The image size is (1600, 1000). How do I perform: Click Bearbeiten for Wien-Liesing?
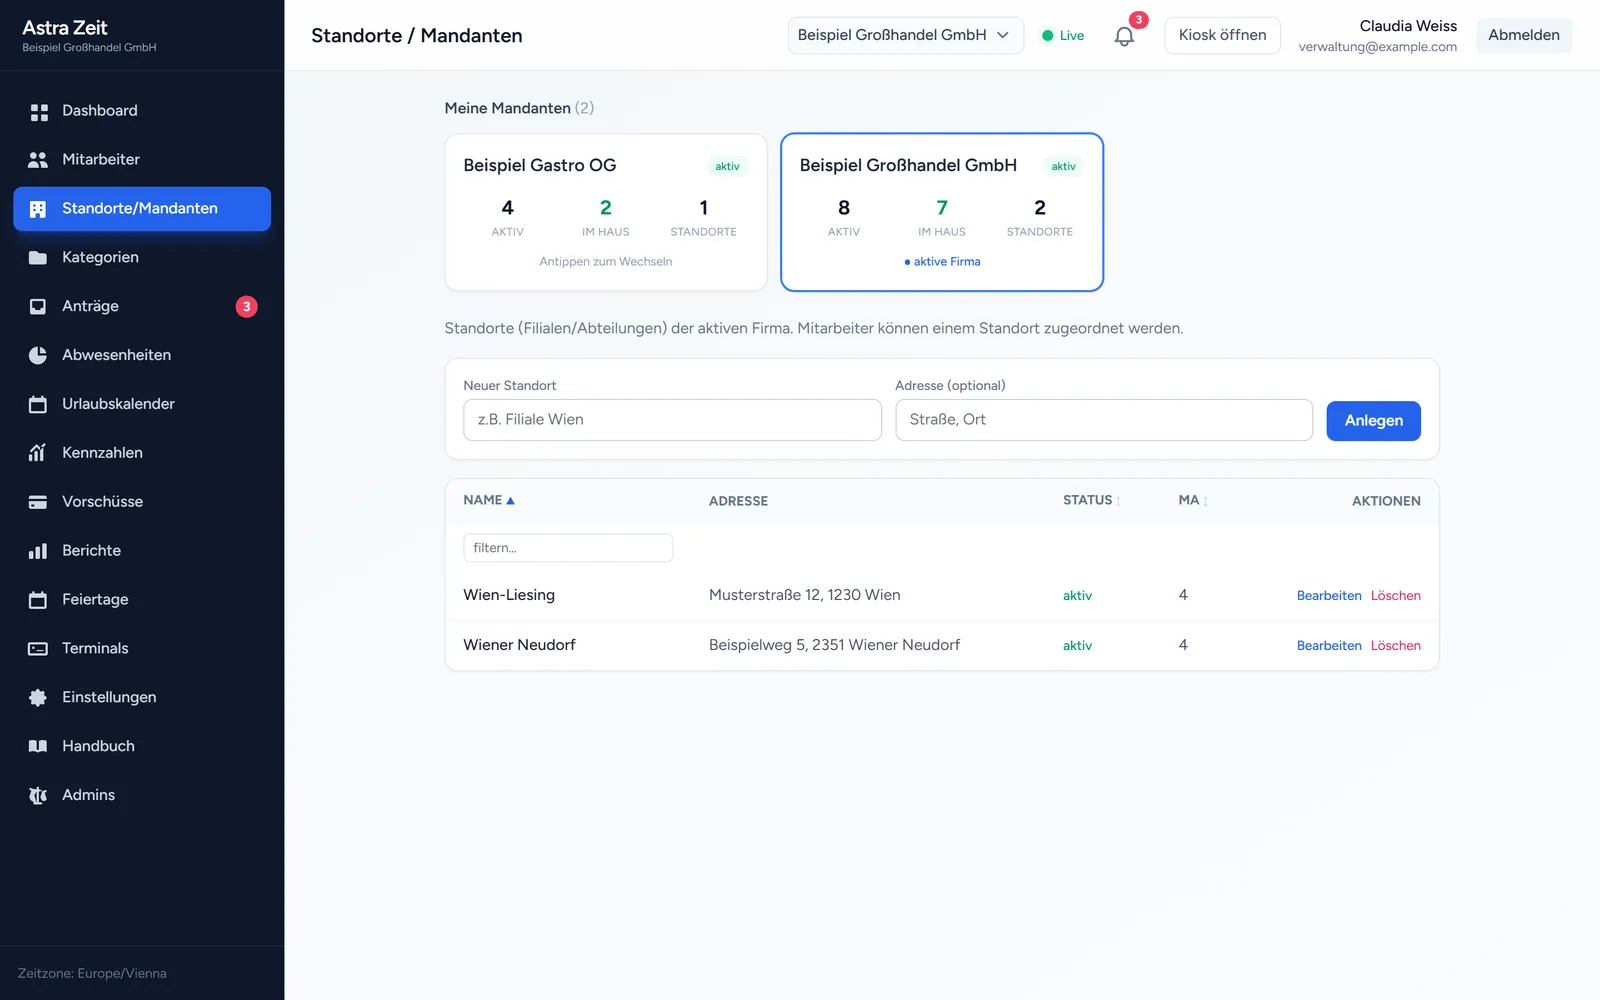point(1329,596)
